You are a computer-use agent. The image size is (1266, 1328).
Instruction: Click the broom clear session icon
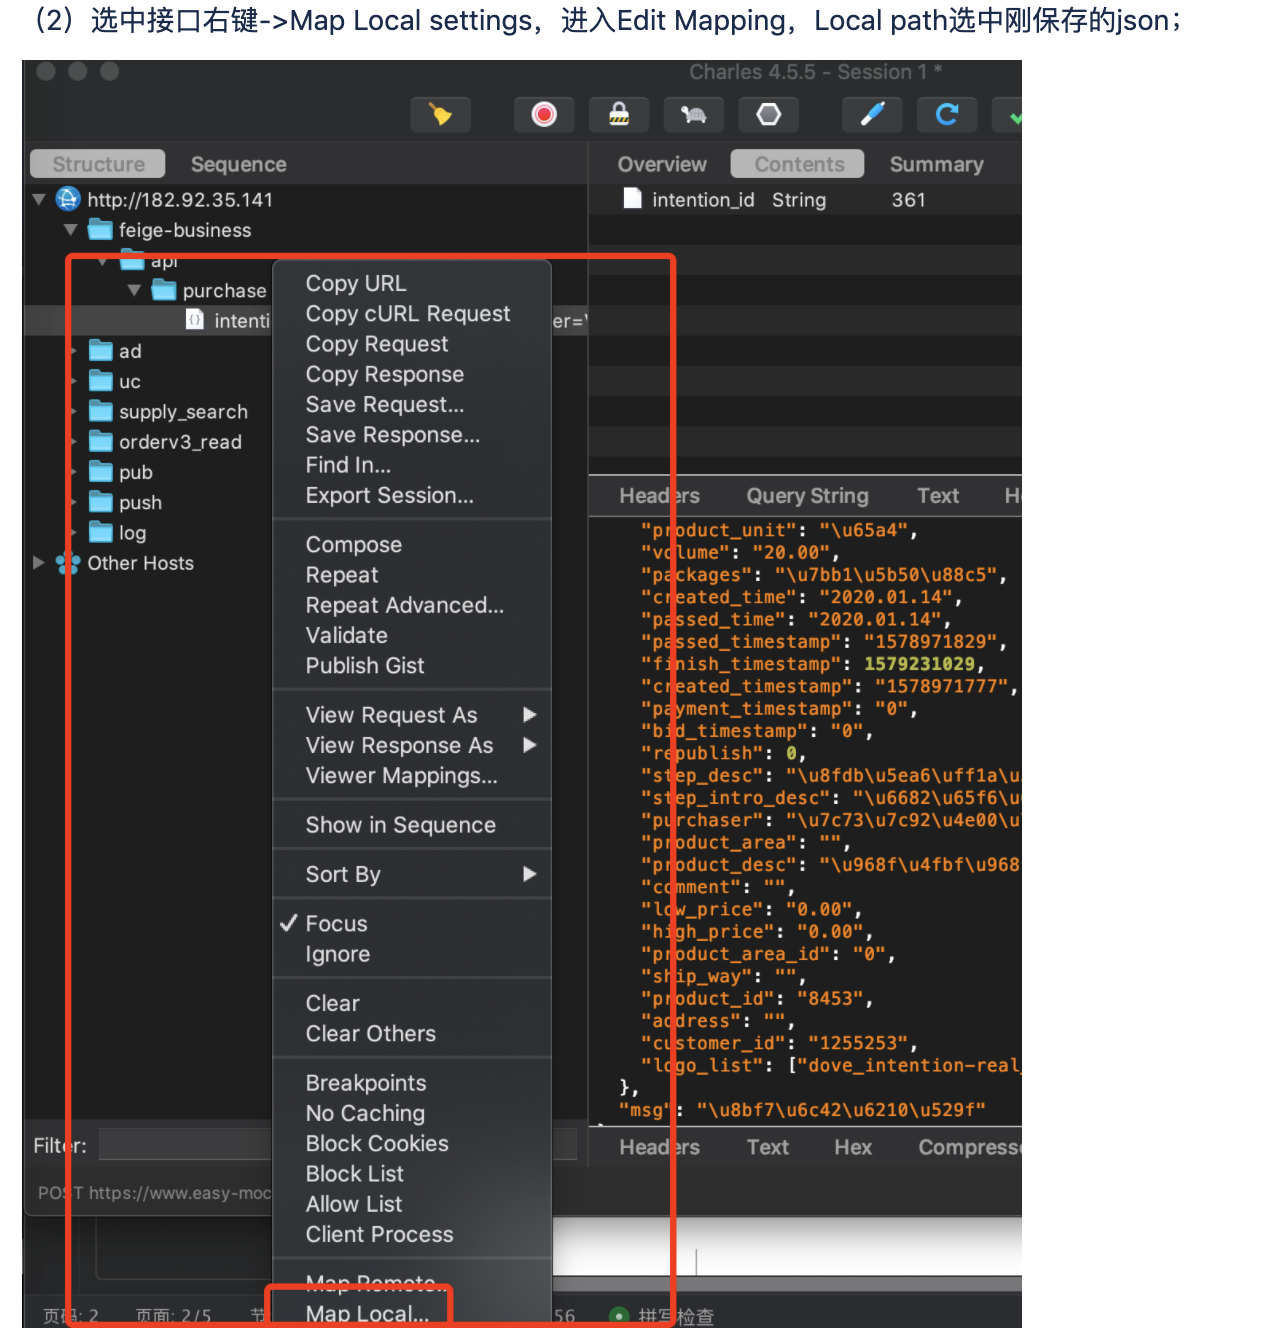pos(441,115)
